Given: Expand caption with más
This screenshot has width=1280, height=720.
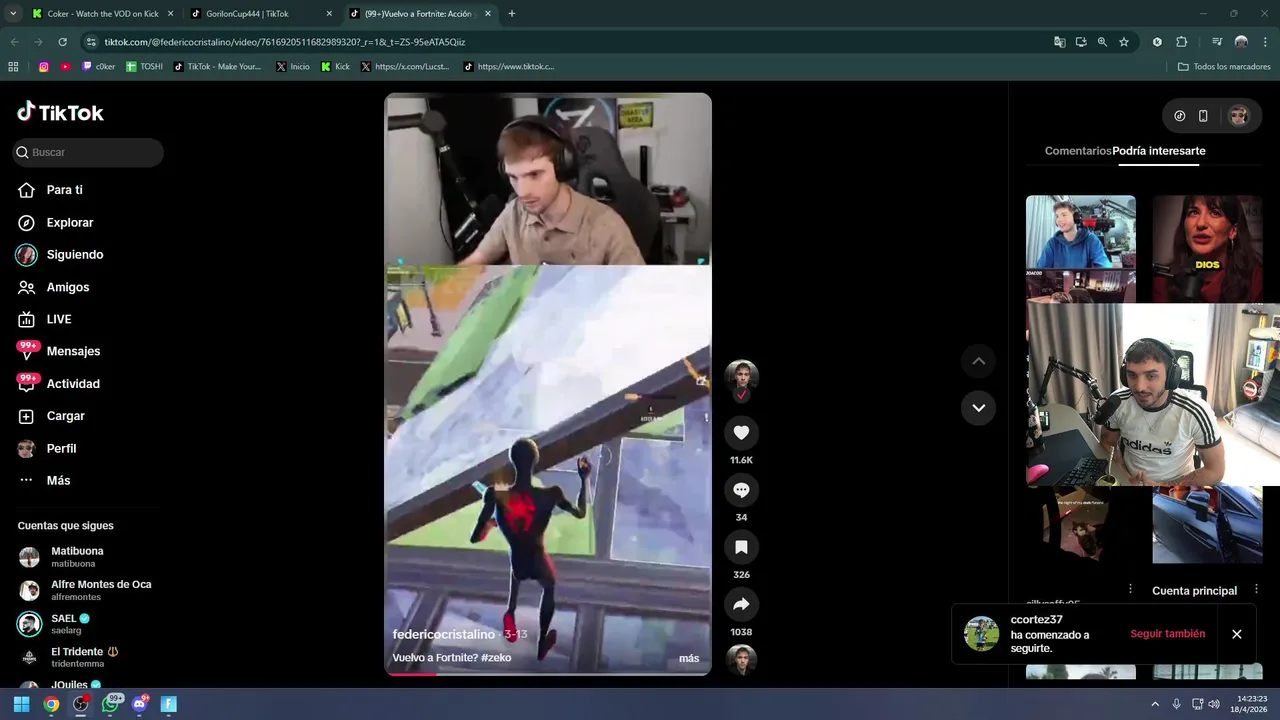Looking at the screenshot, I should tap(689, 658).
